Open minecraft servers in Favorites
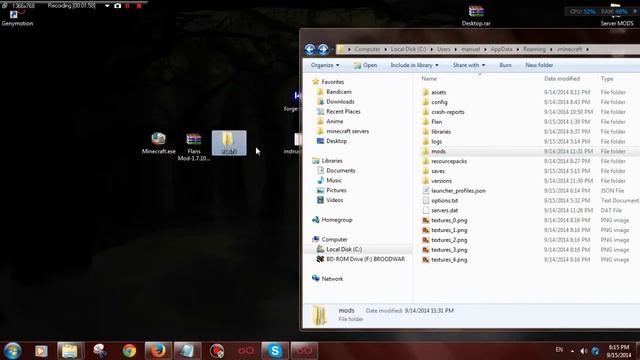Screen dimensions: 640x360 (343, 131)
